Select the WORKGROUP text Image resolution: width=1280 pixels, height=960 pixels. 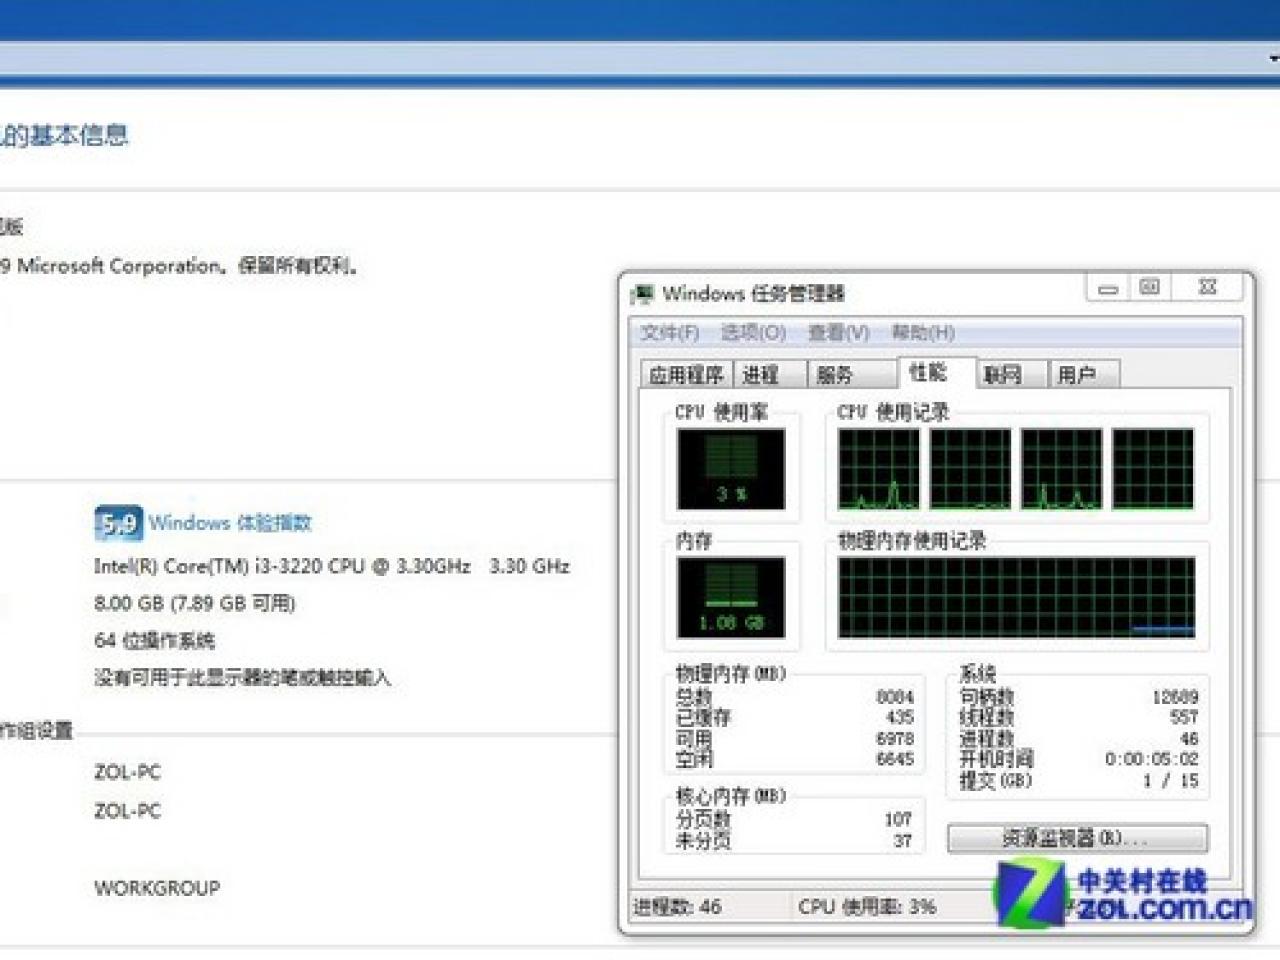[157, 888]
